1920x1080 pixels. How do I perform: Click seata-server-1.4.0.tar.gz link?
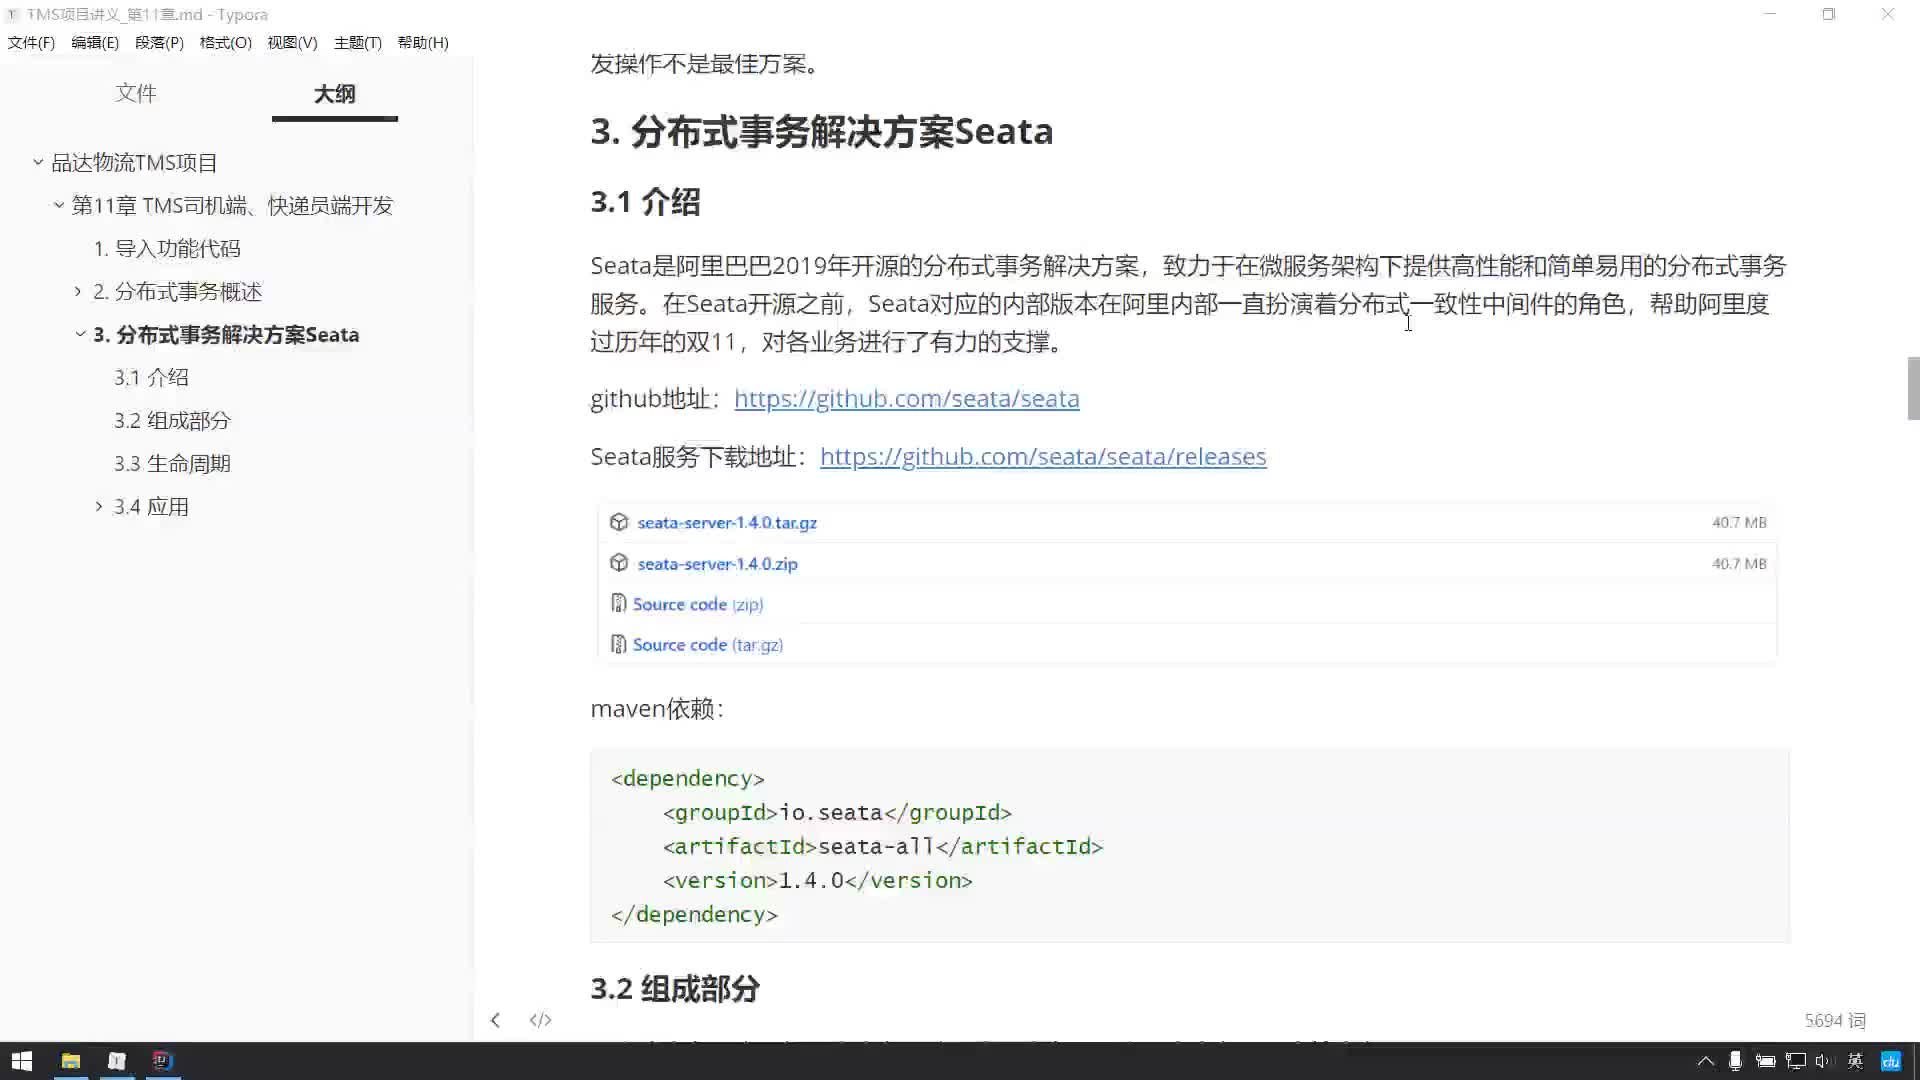pos(727,522)
